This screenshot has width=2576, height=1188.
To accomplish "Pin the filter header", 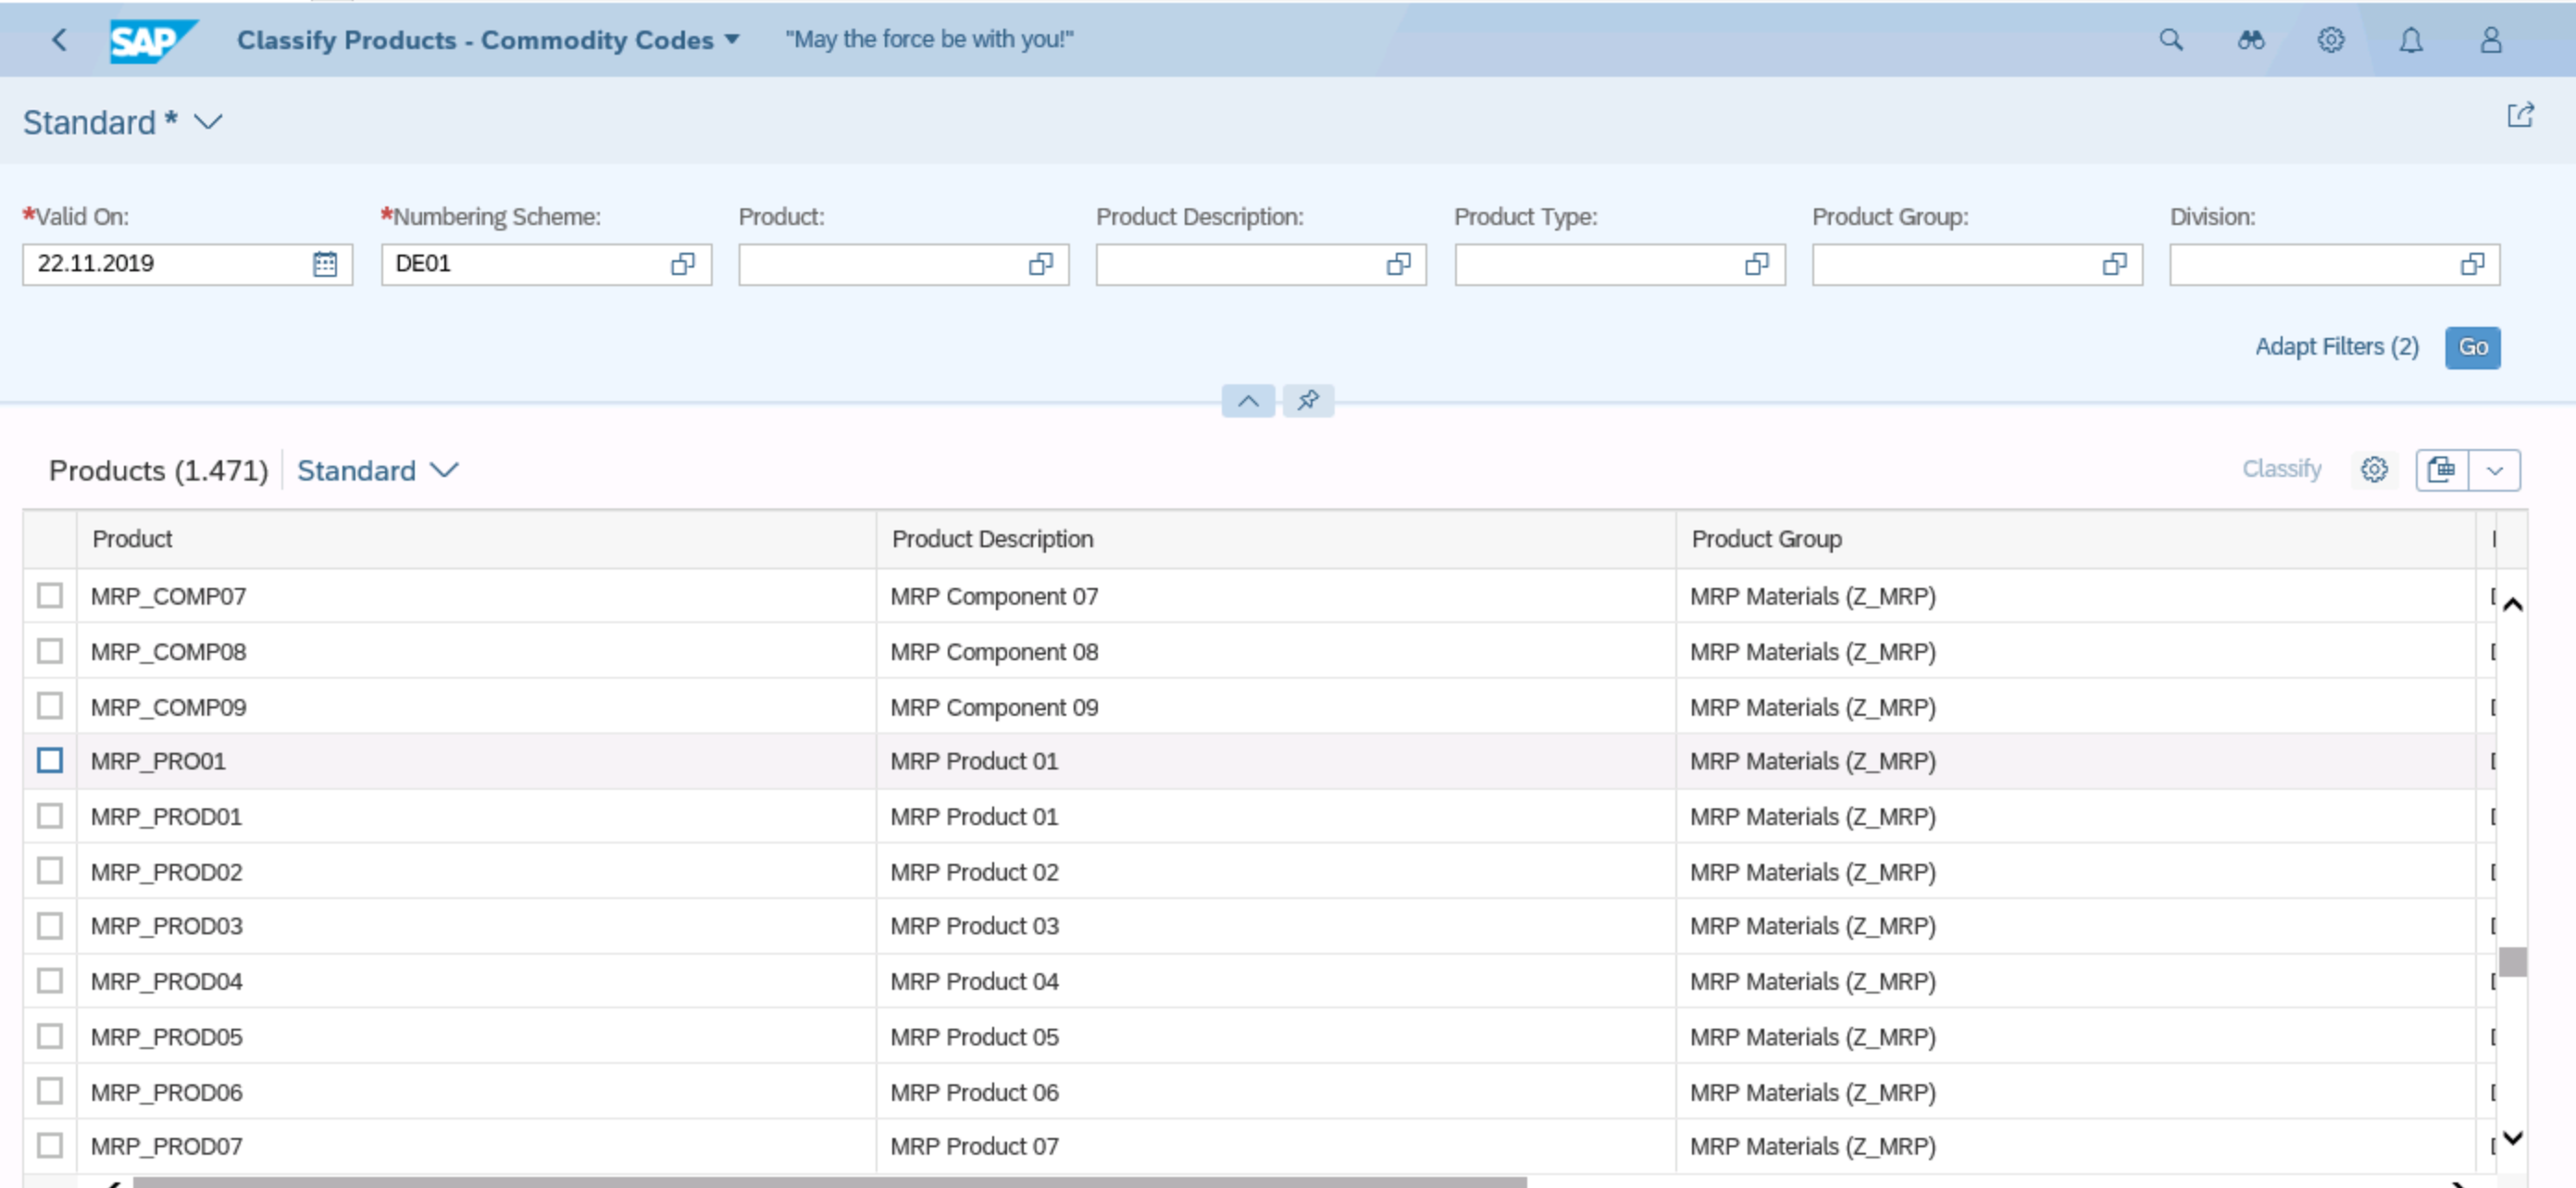I will pos(1308,401).
